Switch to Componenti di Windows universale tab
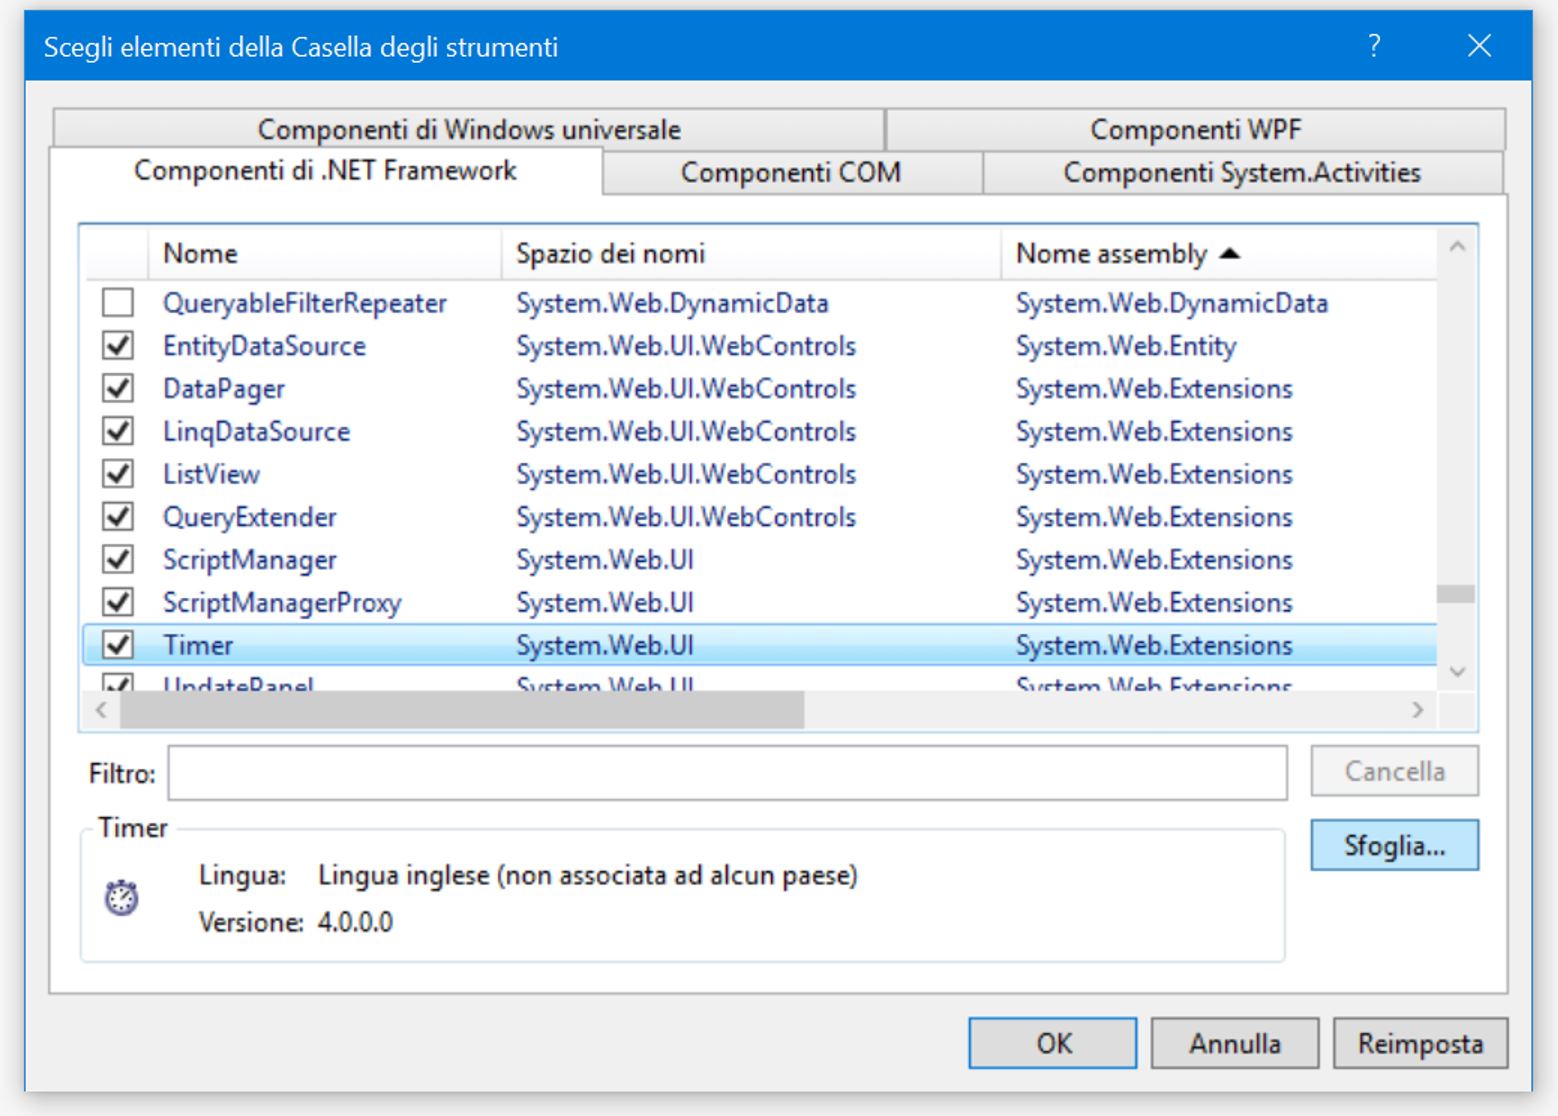 click(x=469, y=129)
